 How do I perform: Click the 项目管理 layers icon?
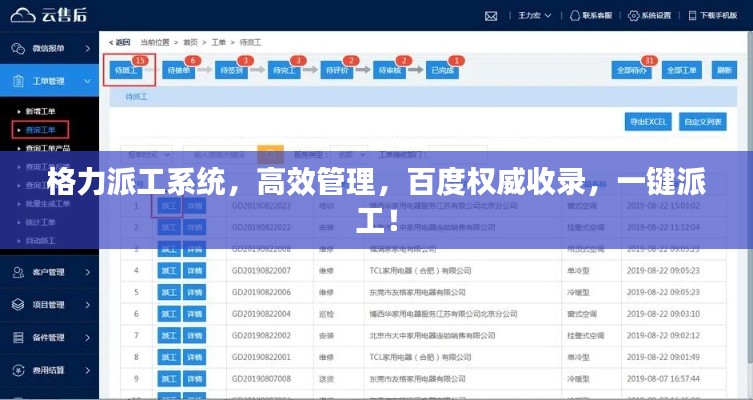(18, 304)
